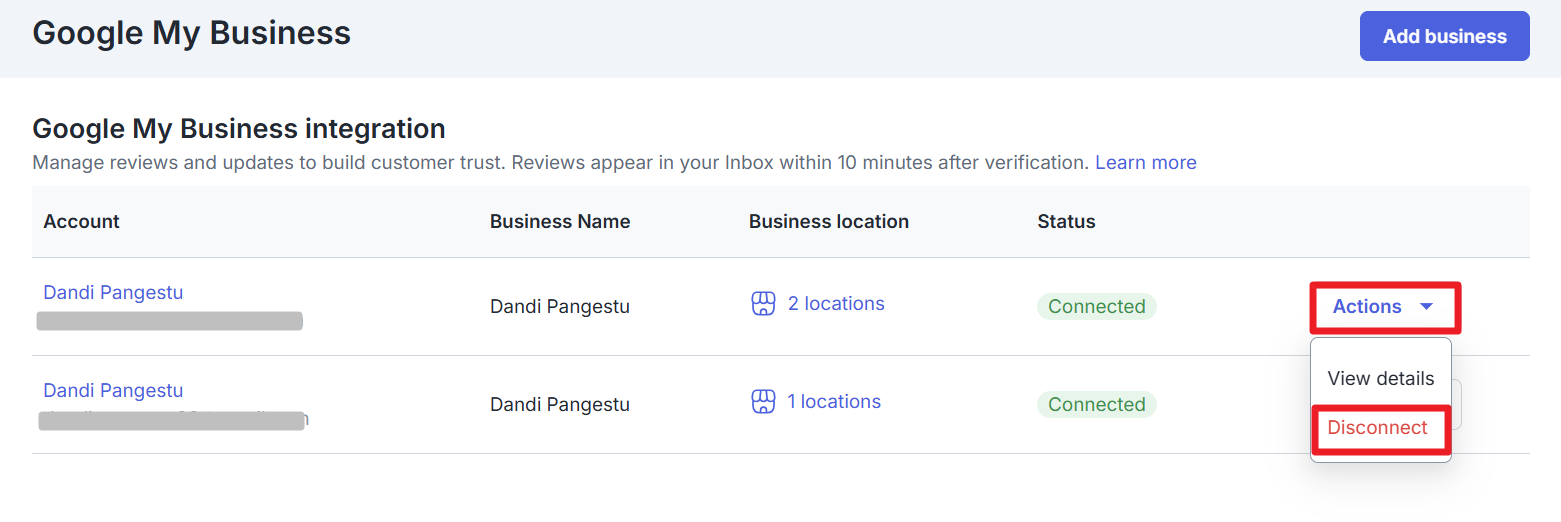Open the Learn more link
1561x522 pixels.
click(1145, 162)
